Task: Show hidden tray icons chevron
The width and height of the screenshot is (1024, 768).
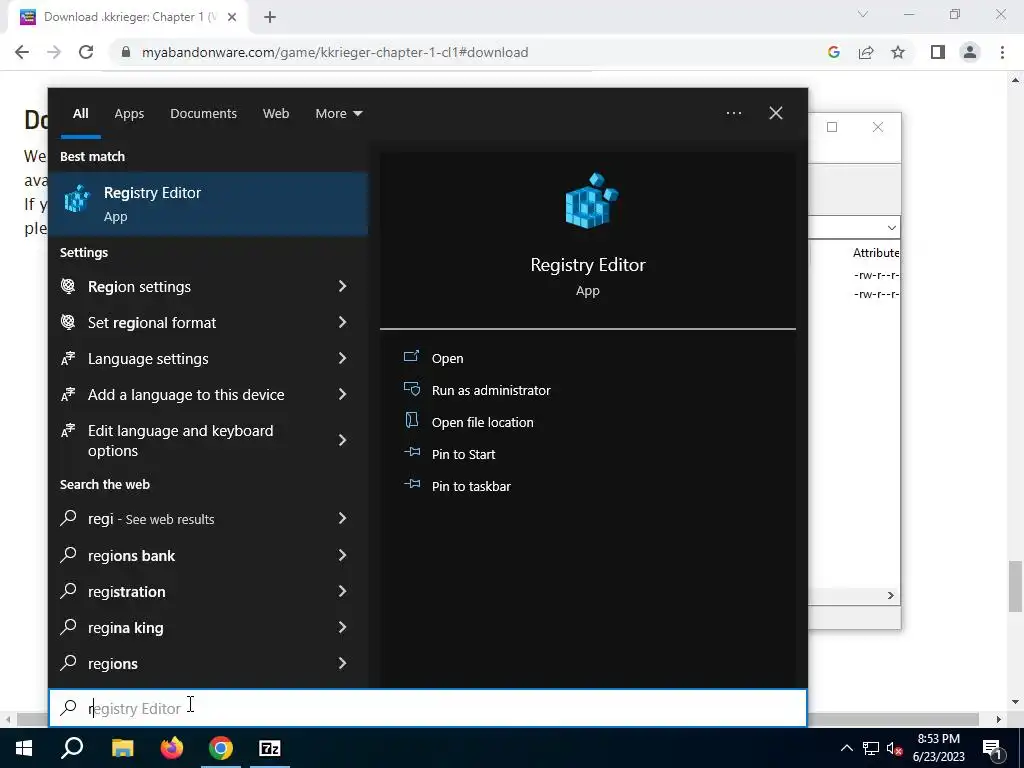Action: click(x=846, y=748)
